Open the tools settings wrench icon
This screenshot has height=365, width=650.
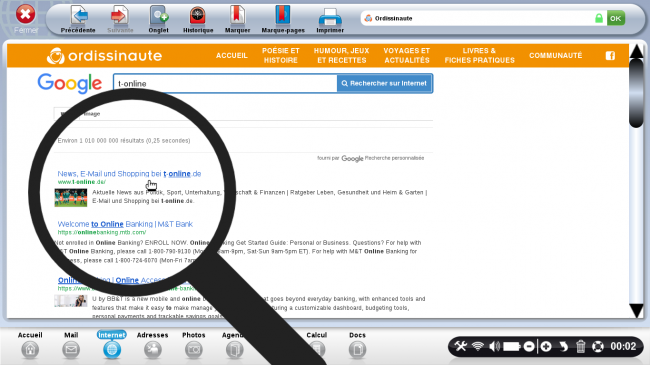point(460,346)
